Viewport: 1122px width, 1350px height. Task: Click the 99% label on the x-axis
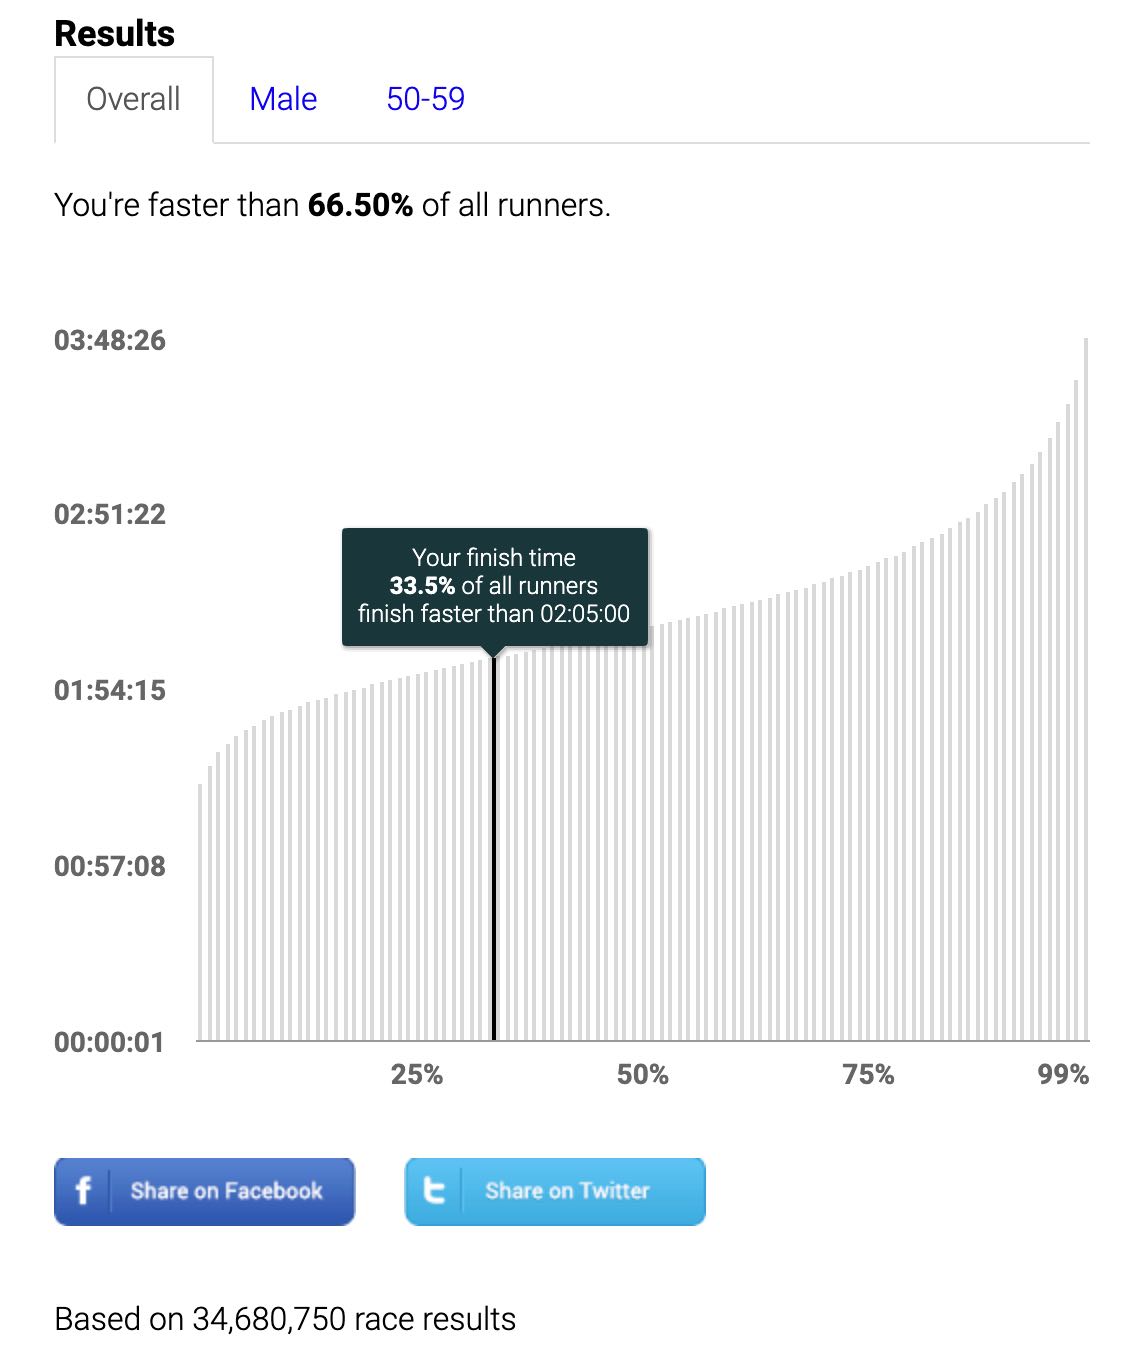(1062, 1074)
